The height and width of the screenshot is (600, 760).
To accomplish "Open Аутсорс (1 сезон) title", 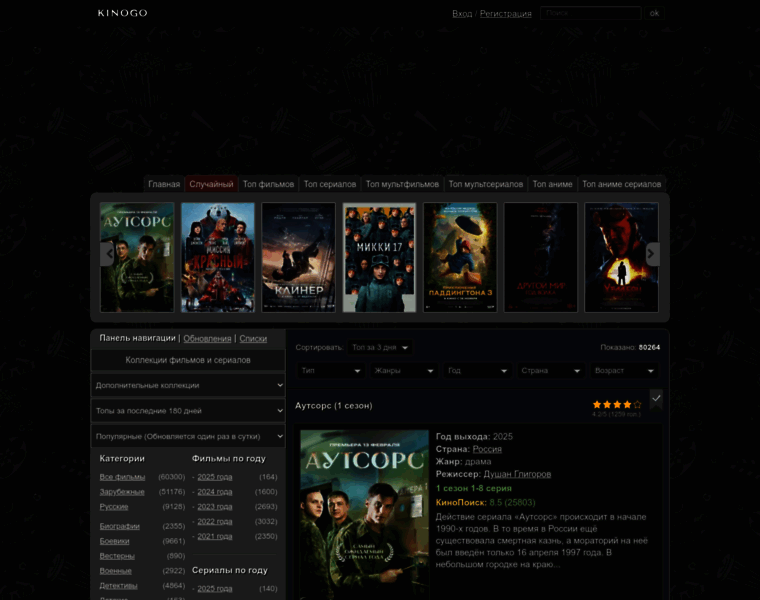I will pos(333,406).
